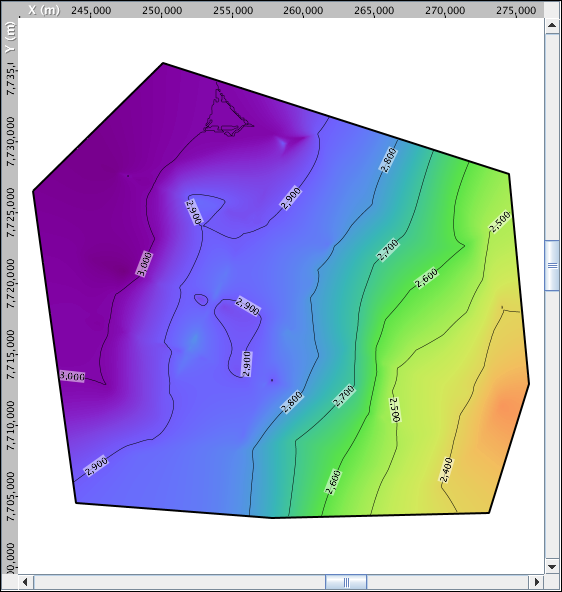Click the 2,400 contour label on map
Screen dimensions: 562x592
(x=447, y=470)
